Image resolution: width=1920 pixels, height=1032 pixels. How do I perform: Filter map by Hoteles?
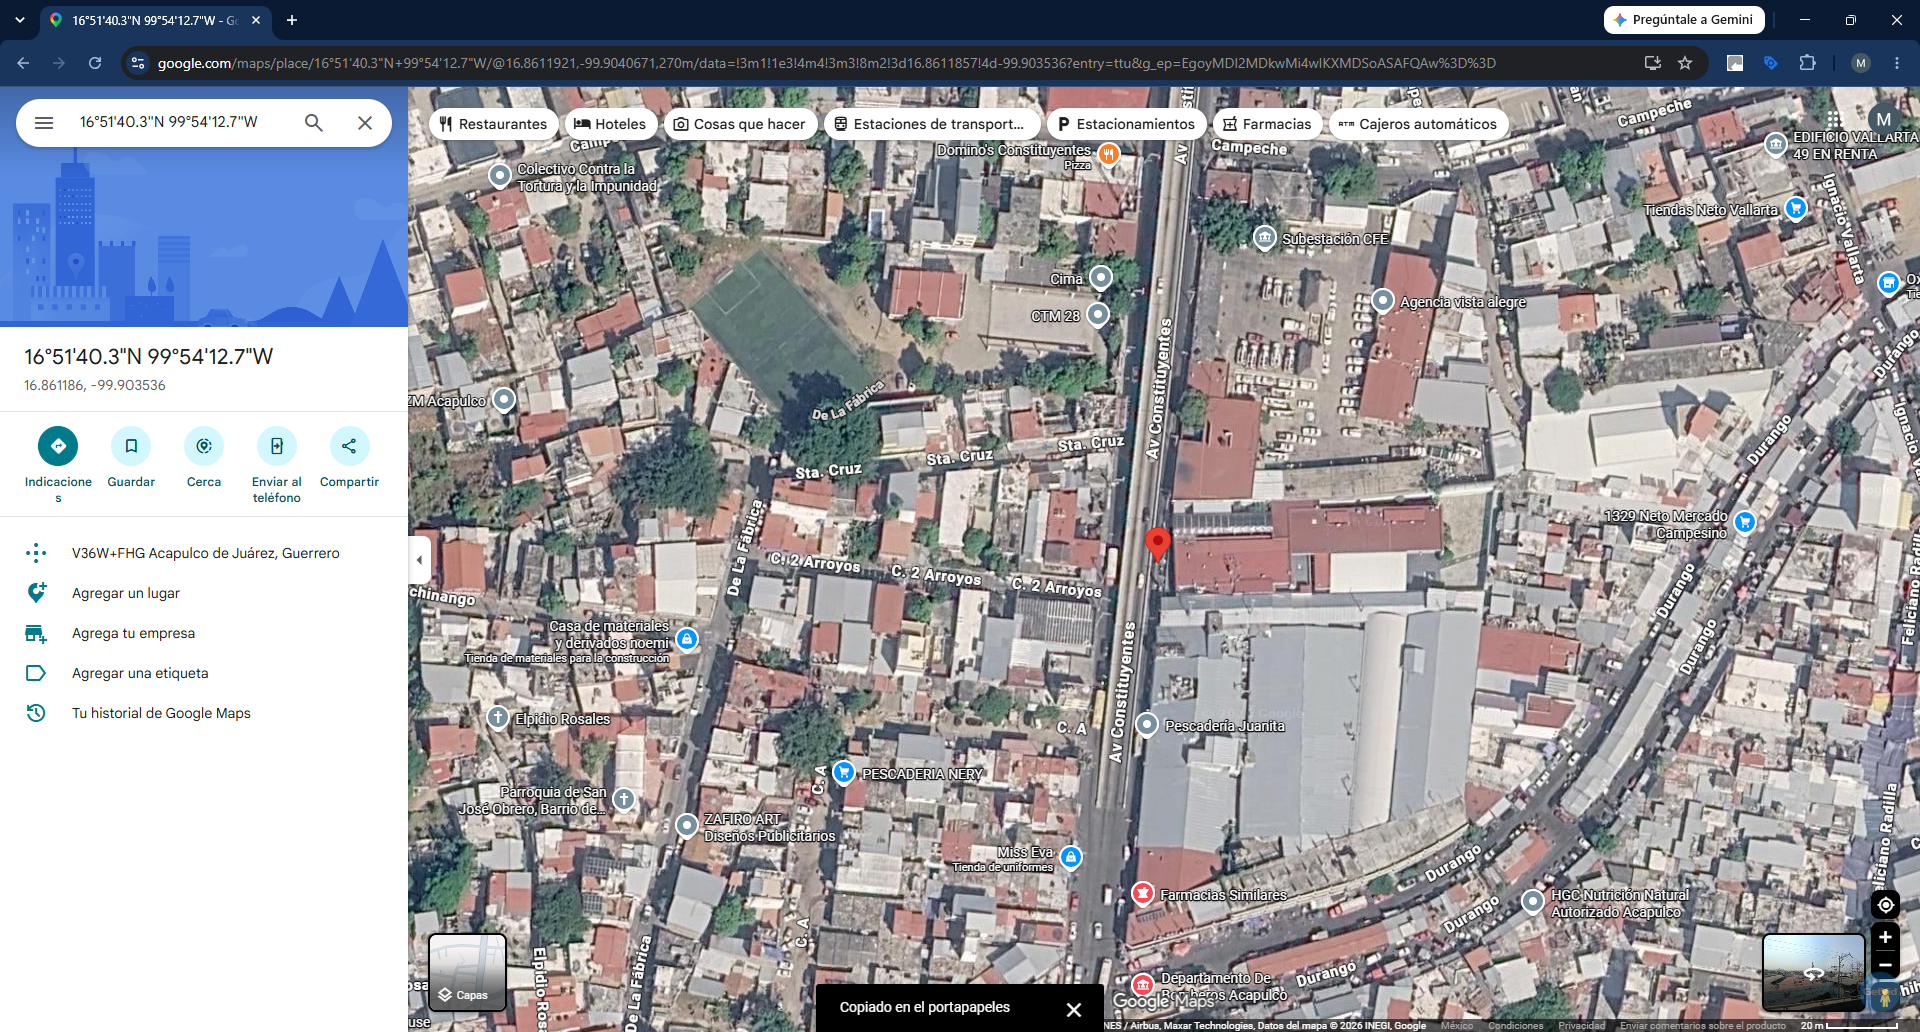coord(611,124)
